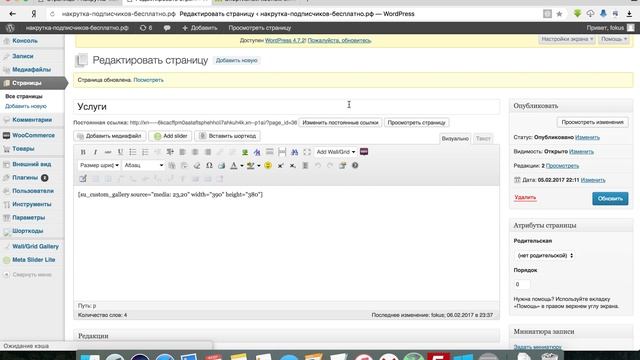Click the blue Обновить button
640x360 pixels.
coord(610,198)
